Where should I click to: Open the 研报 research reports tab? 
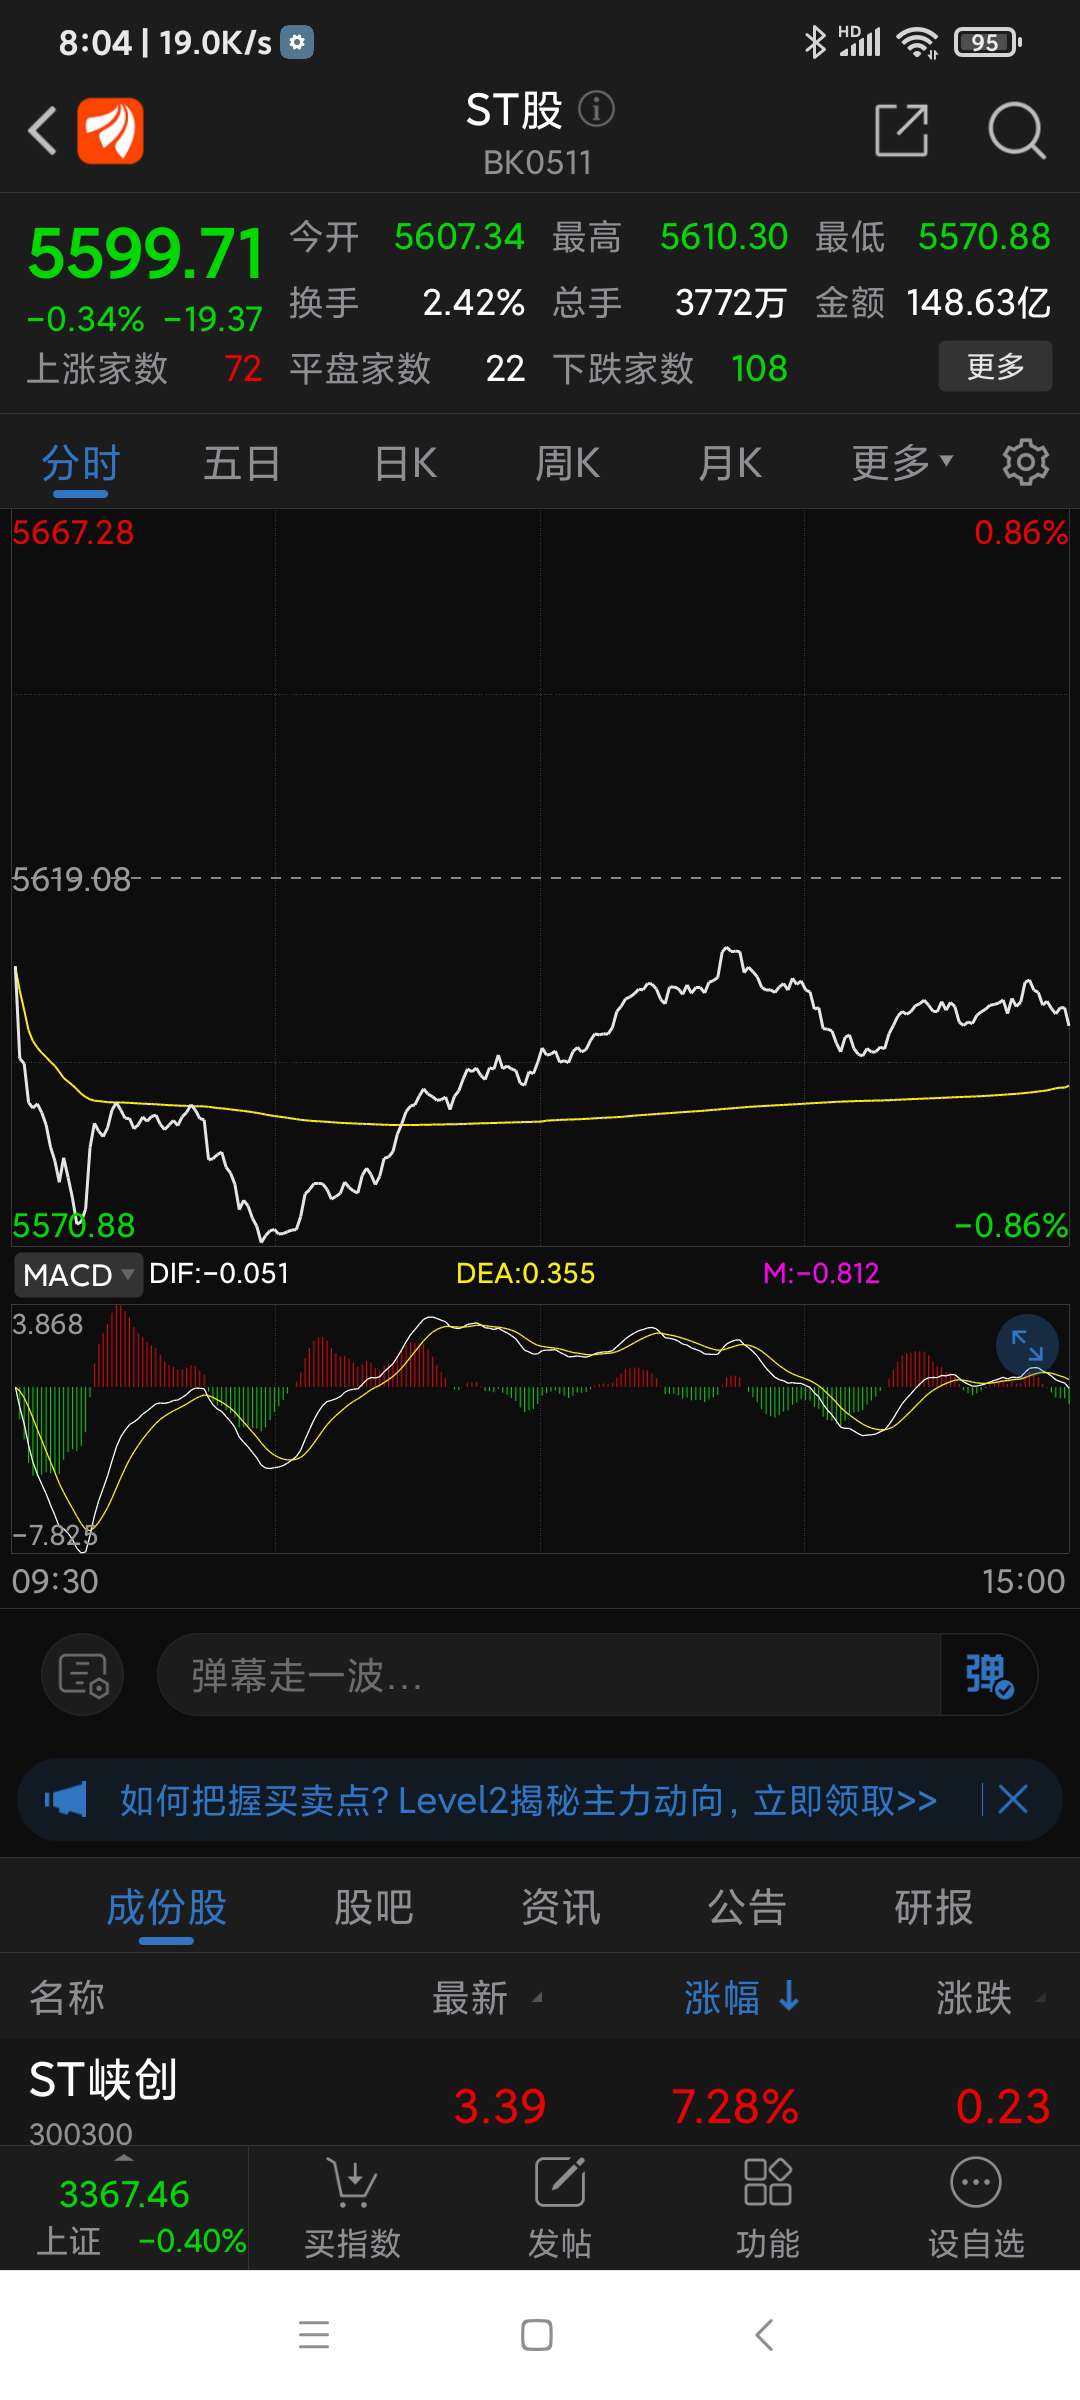933,1907
